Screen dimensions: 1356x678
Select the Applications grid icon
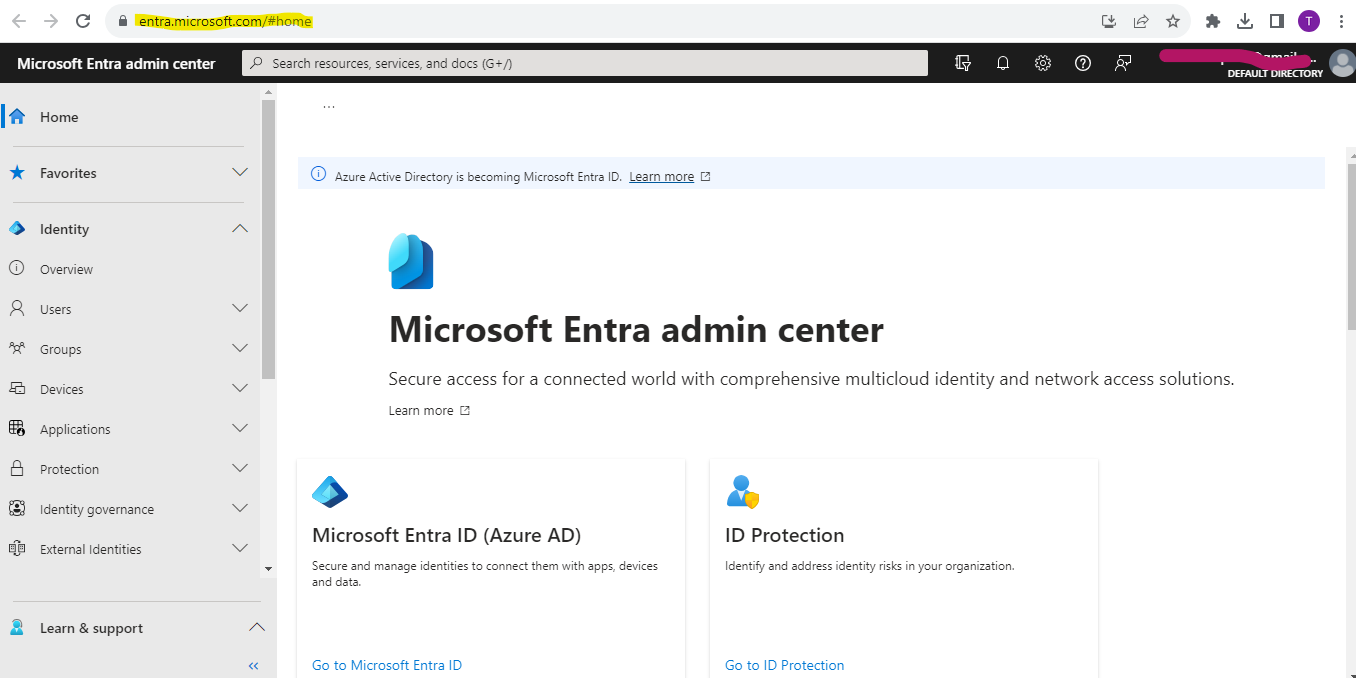(x=17, y=428)
